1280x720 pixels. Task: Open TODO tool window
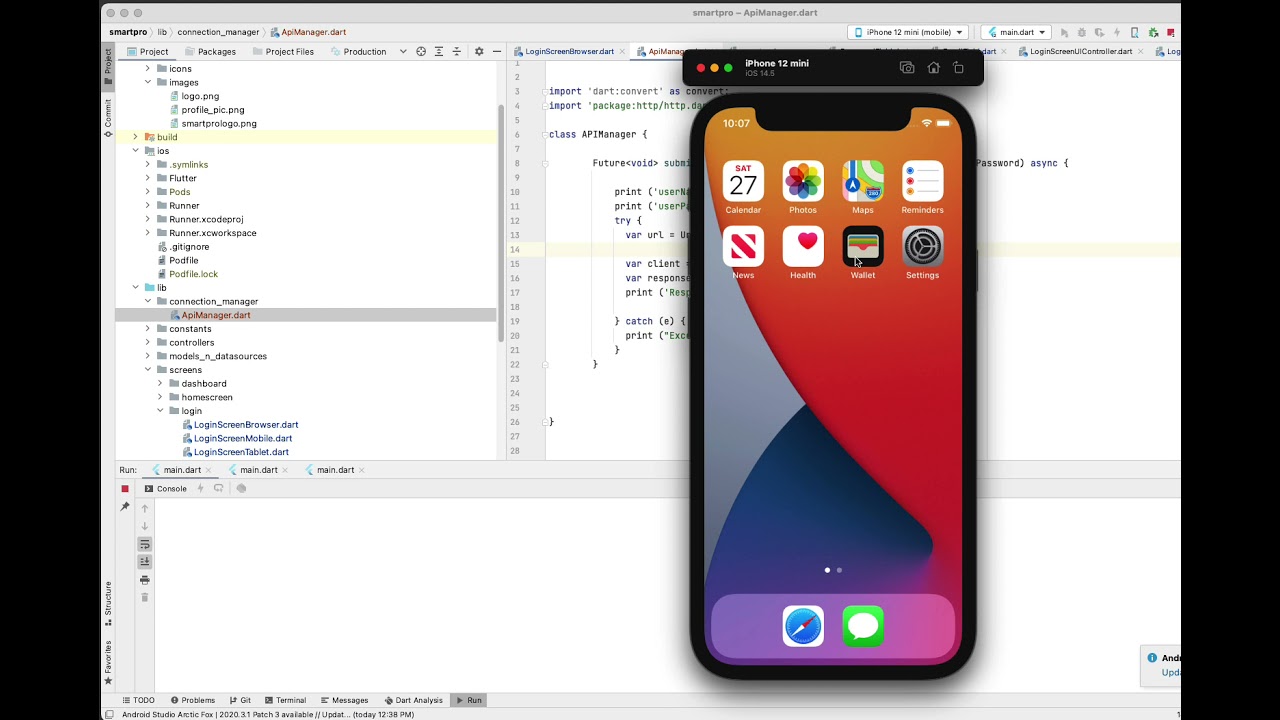coord(138,700)
